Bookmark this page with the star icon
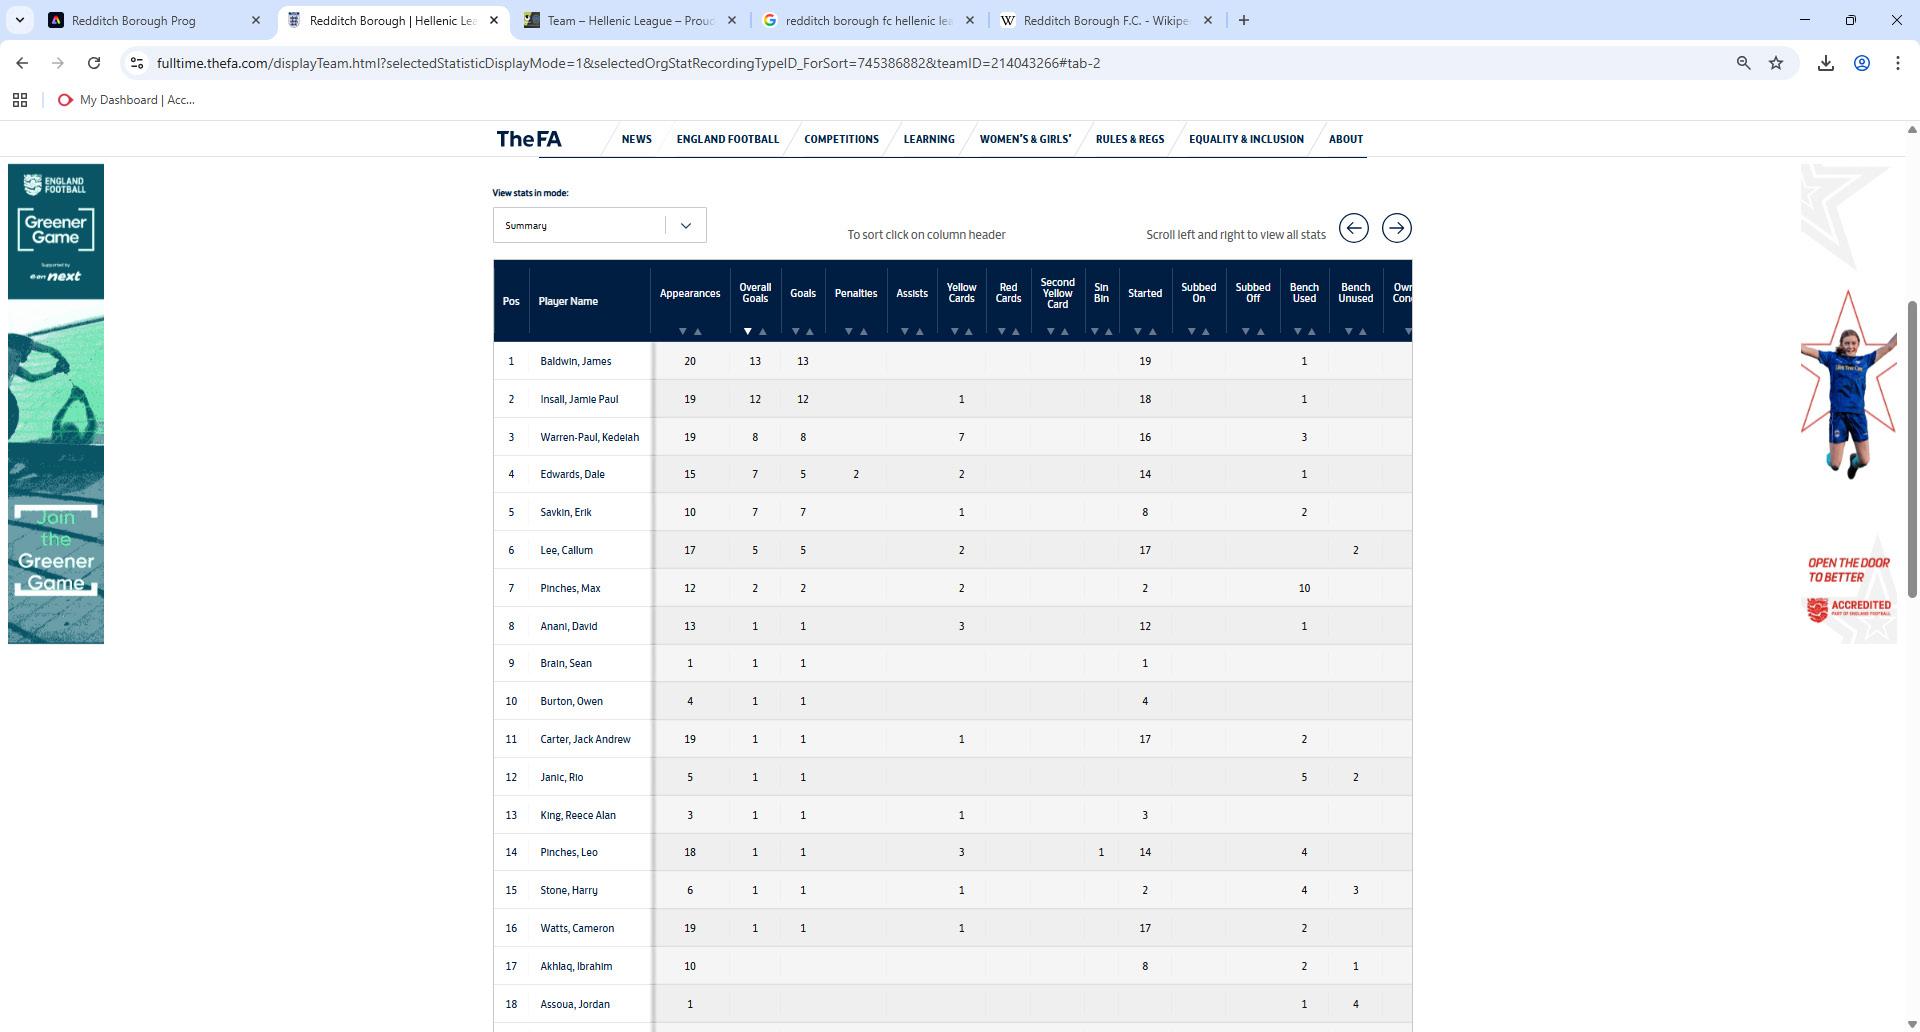Viewport: 1920px width, 1032px height. click(1776, 63)
